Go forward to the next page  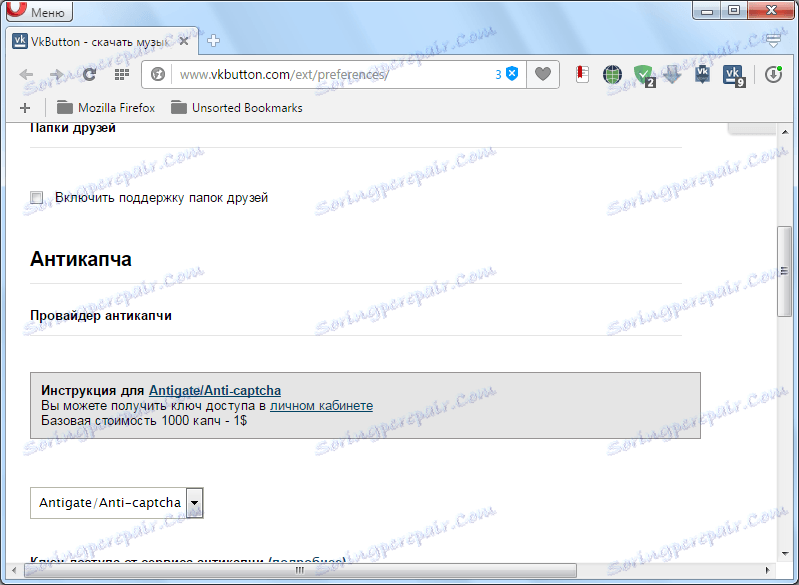pos(57,74)
